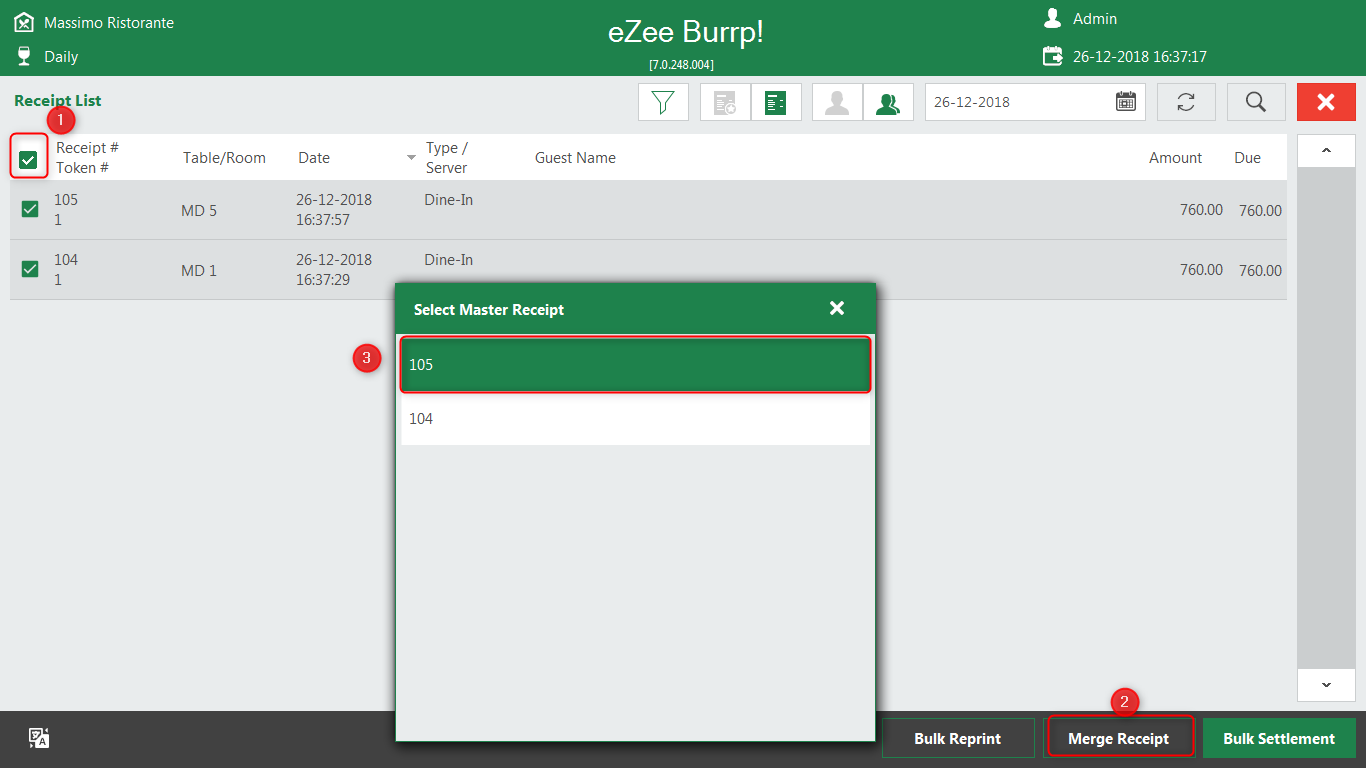Click the Admin user icon

point(1052,18)
